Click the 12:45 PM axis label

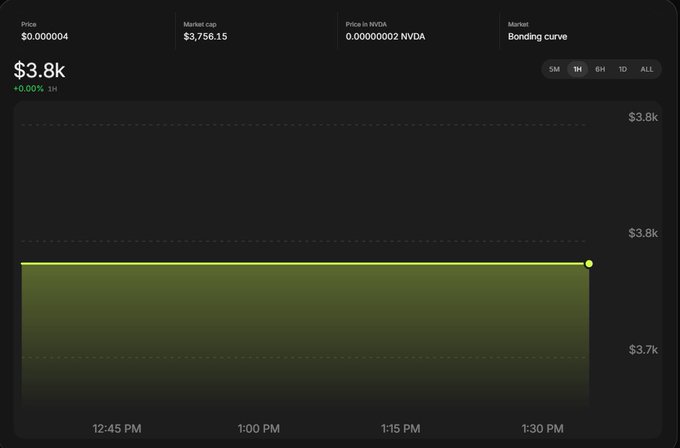coord(117,428)
